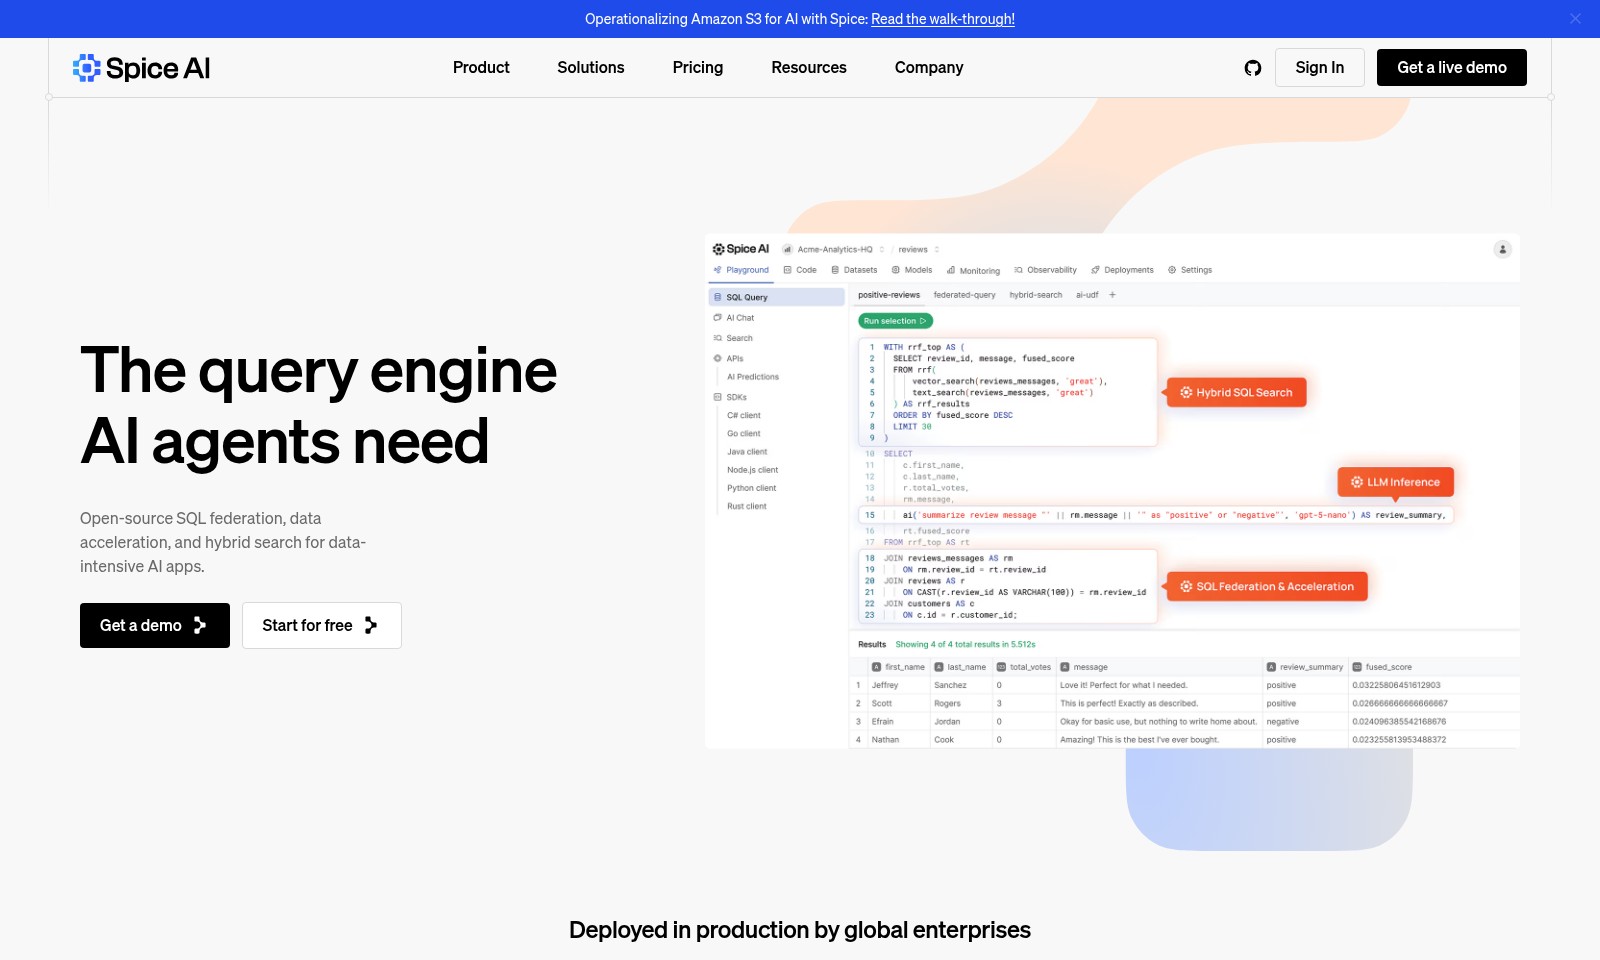Viewport: 1600px width, 960px height.
Task: Click the last_name column header
Action: tap(960, 667)
